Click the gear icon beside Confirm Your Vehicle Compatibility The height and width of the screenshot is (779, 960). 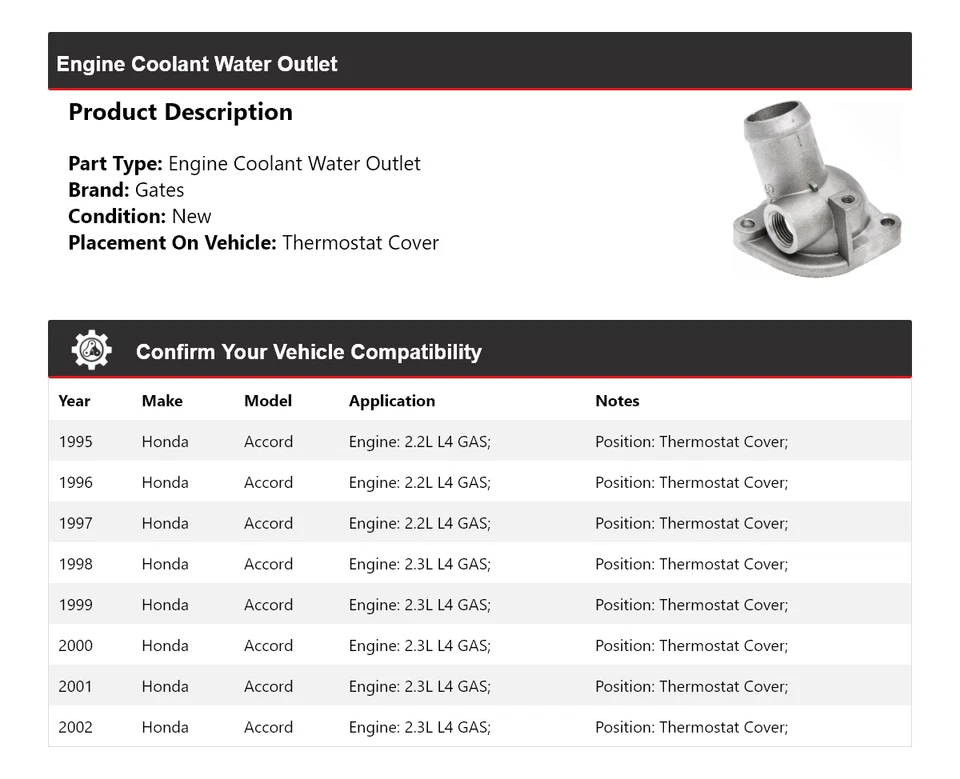pos(92,351)
